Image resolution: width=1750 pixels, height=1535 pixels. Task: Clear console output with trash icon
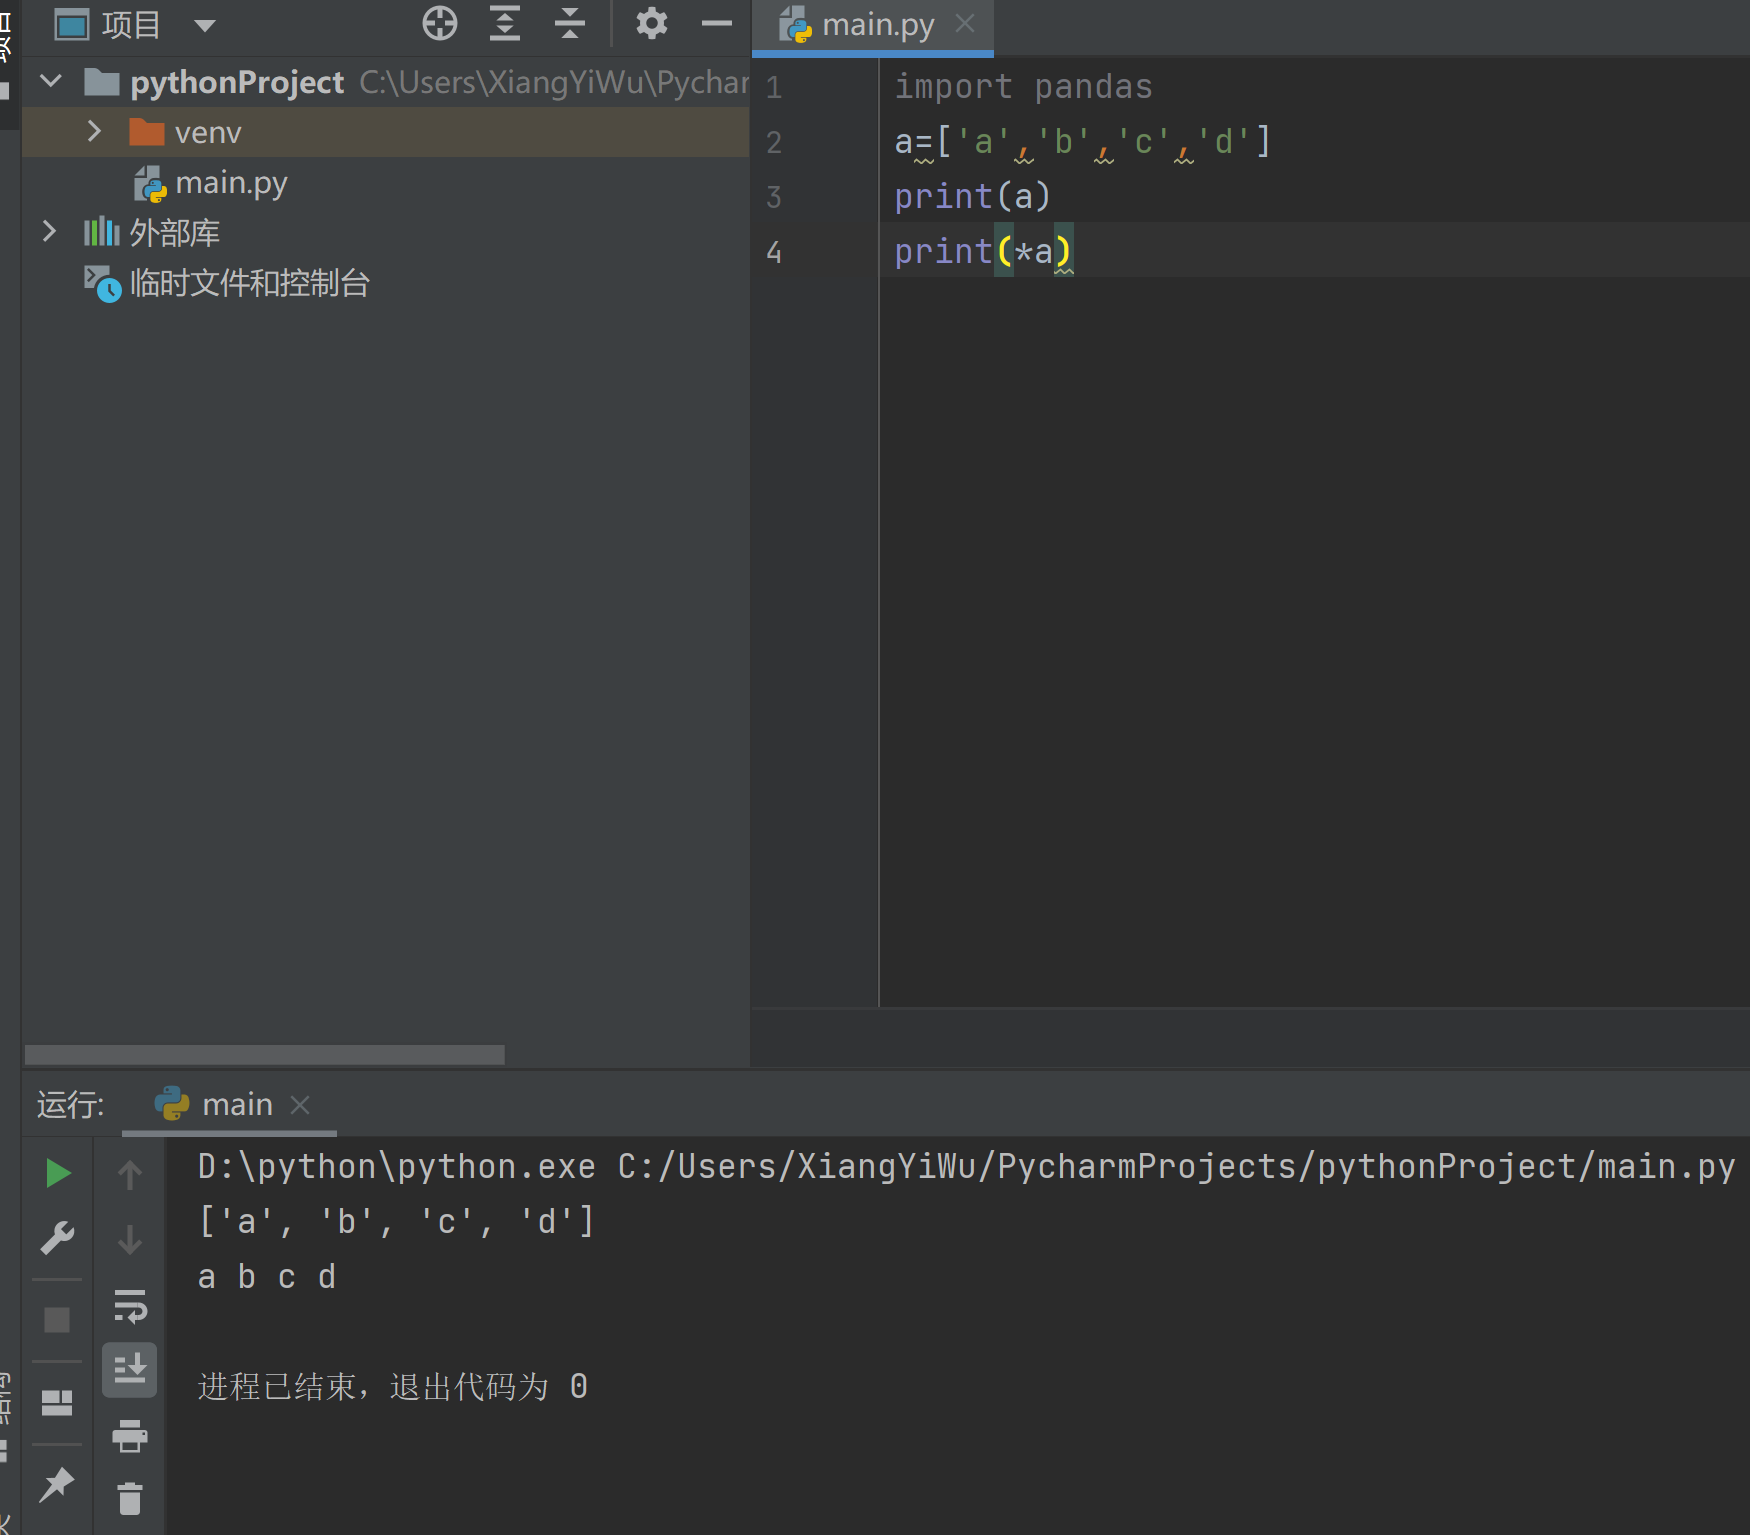pos(130,1498)
